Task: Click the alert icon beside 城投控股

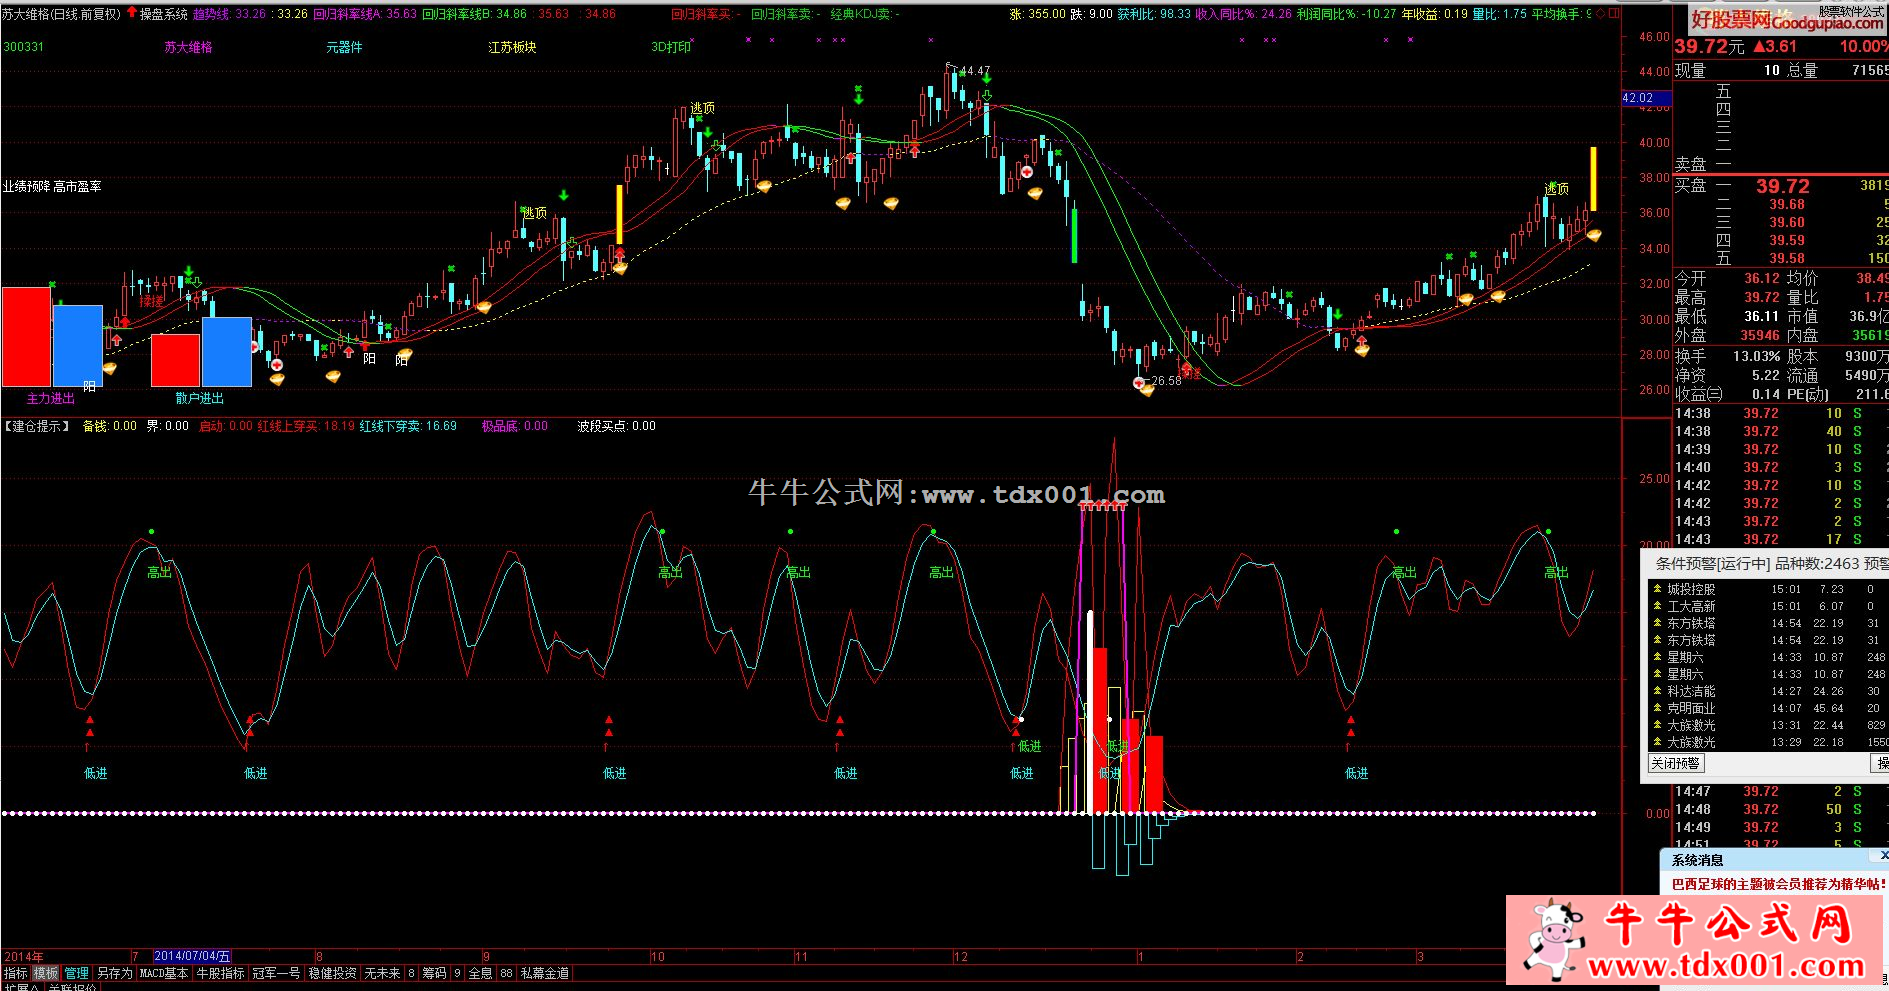Action: [x=1657, y=590]
